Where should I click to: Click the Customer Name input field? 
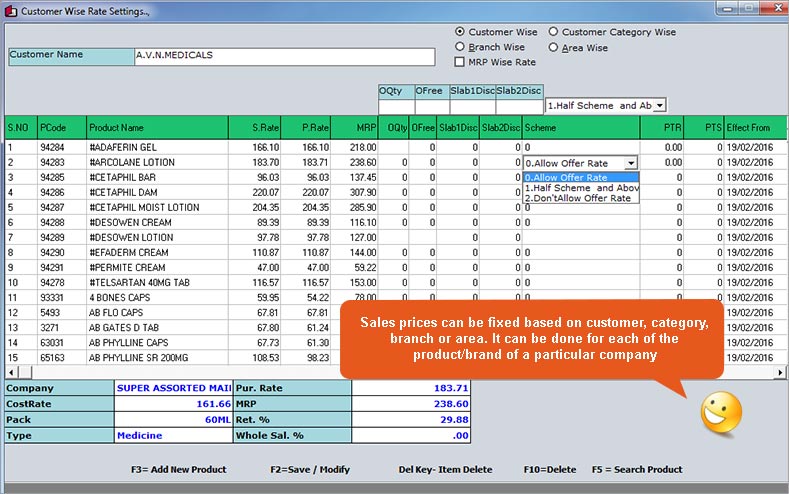[285, 56]
